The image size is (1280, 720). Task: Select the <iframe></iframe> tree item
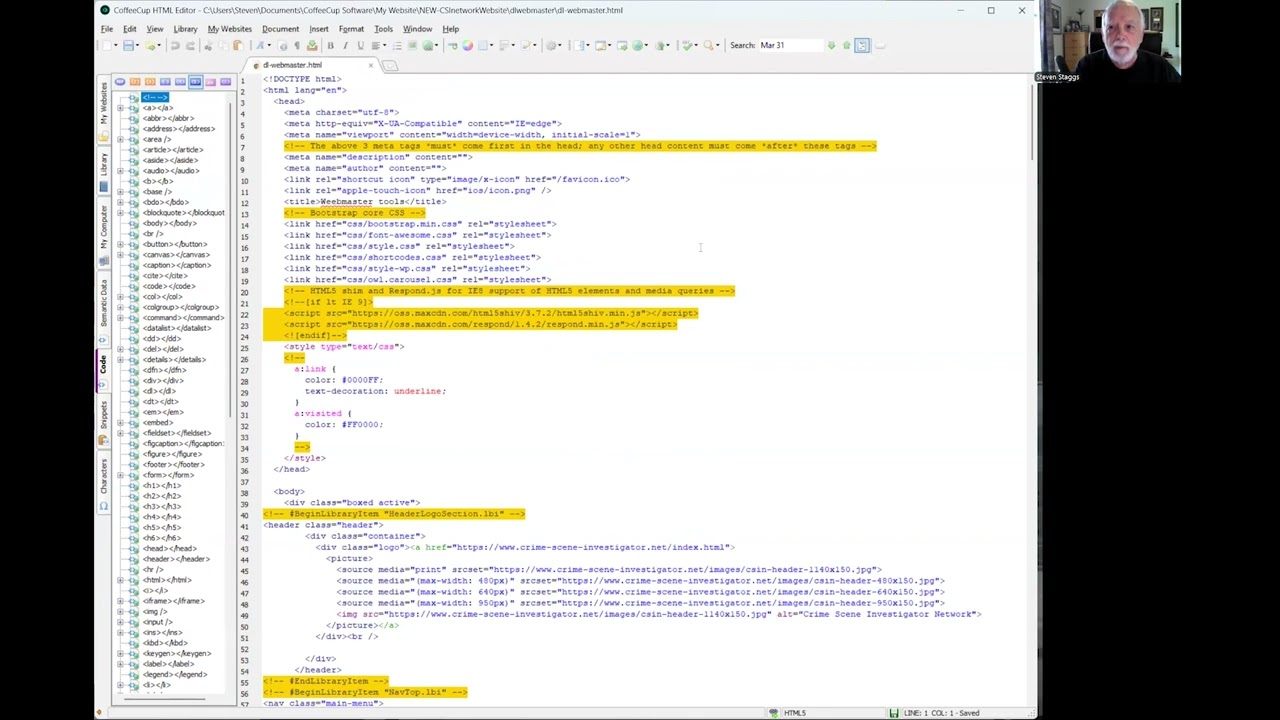tap(173, 601)
